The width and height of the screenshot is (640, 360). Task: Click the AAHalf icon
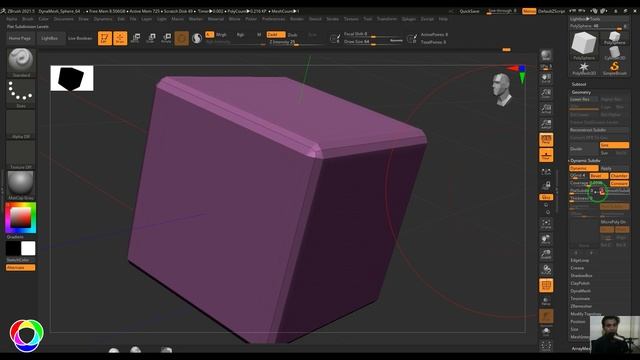(x=546, y=124)
